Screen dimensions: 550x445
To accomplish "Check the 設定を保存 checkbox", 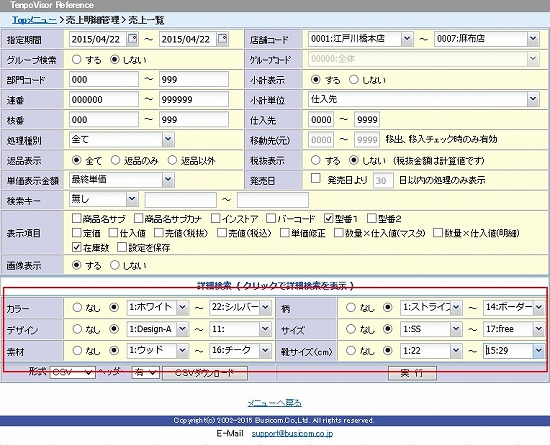I will 122,247.
